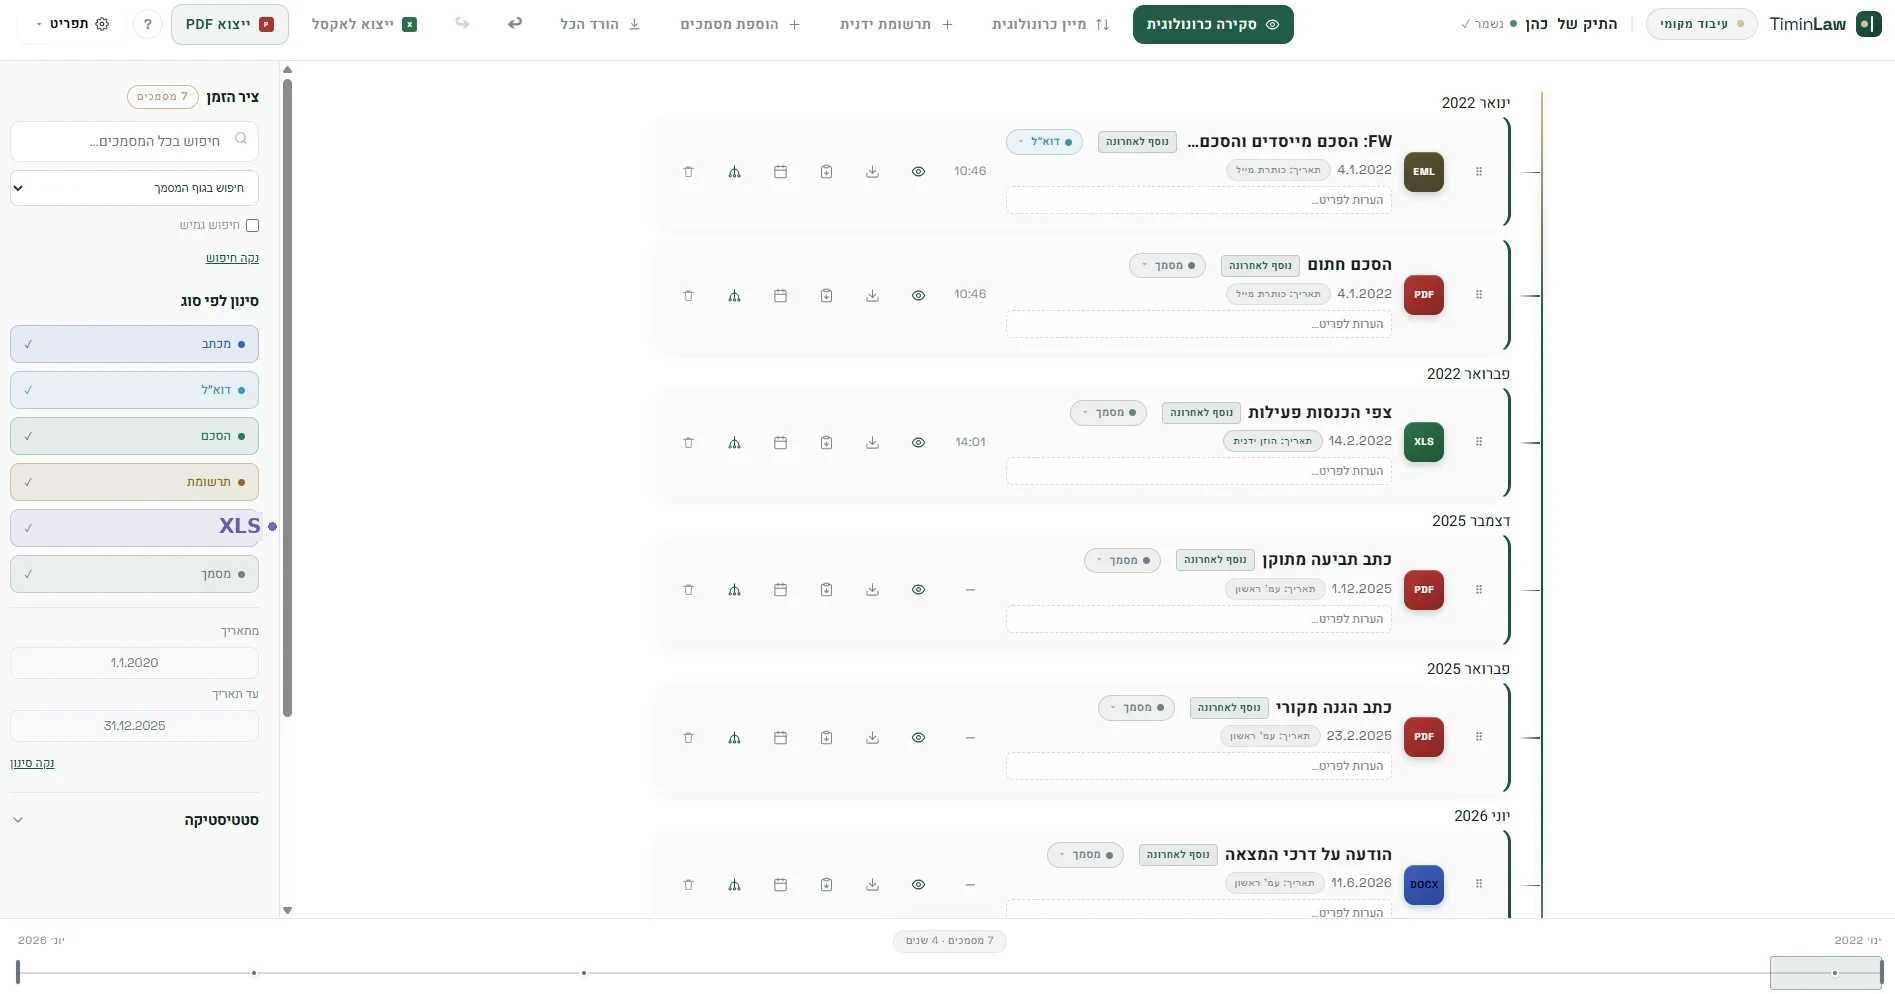Open the תפריט menu dropdown
1895x994 pixels.
point(72,24)
